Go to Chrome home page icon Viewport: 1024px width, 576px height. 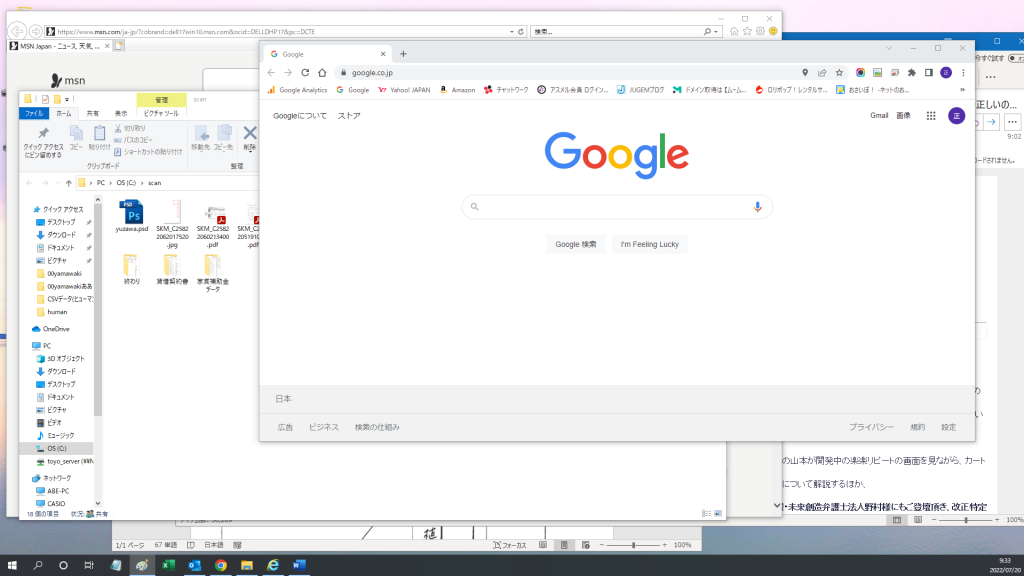(322, 72)
